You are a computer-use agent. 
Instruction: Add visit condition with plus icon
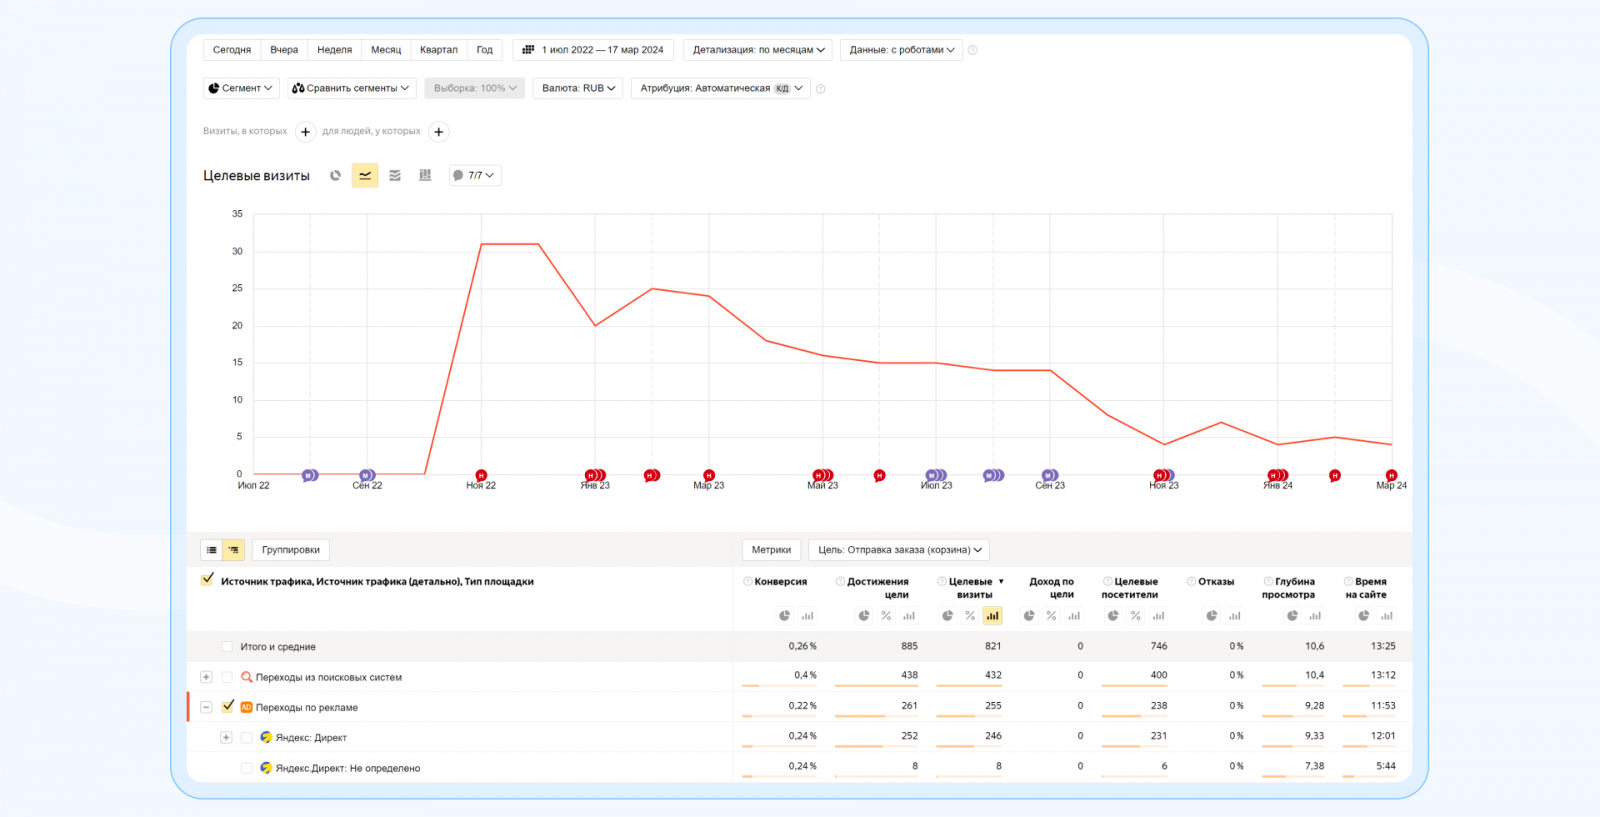(x=306, y=132)
